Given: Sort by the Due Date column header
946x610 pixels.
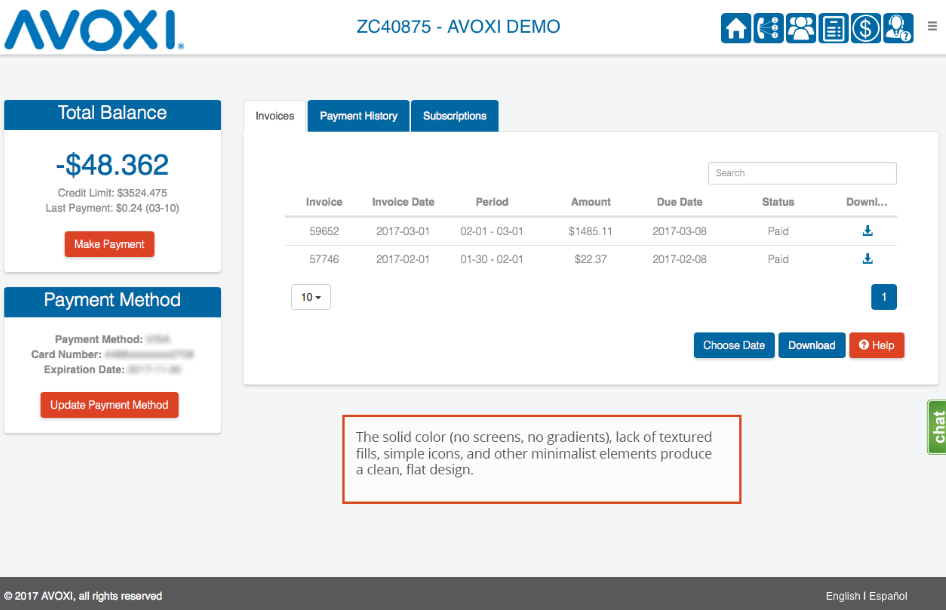Looking at the screenshot, I should point(679,202).
